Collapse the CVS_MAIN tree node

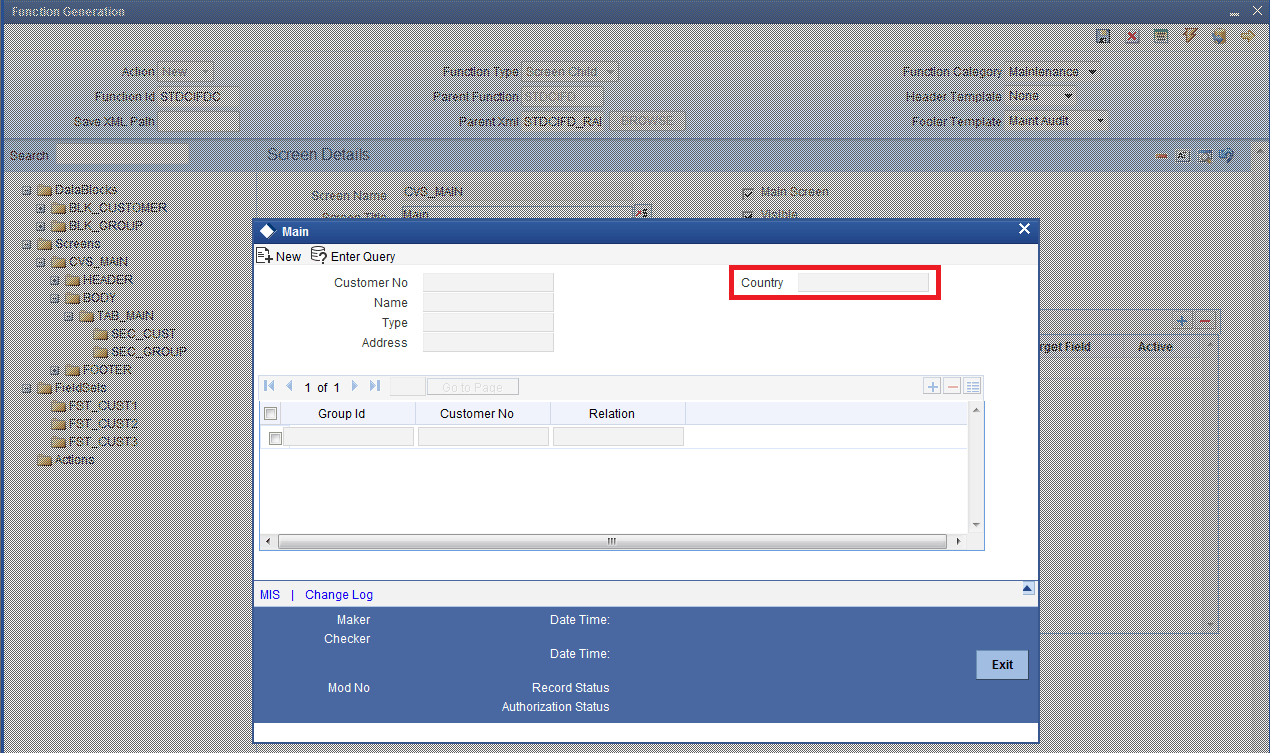(x=41, y=262)
